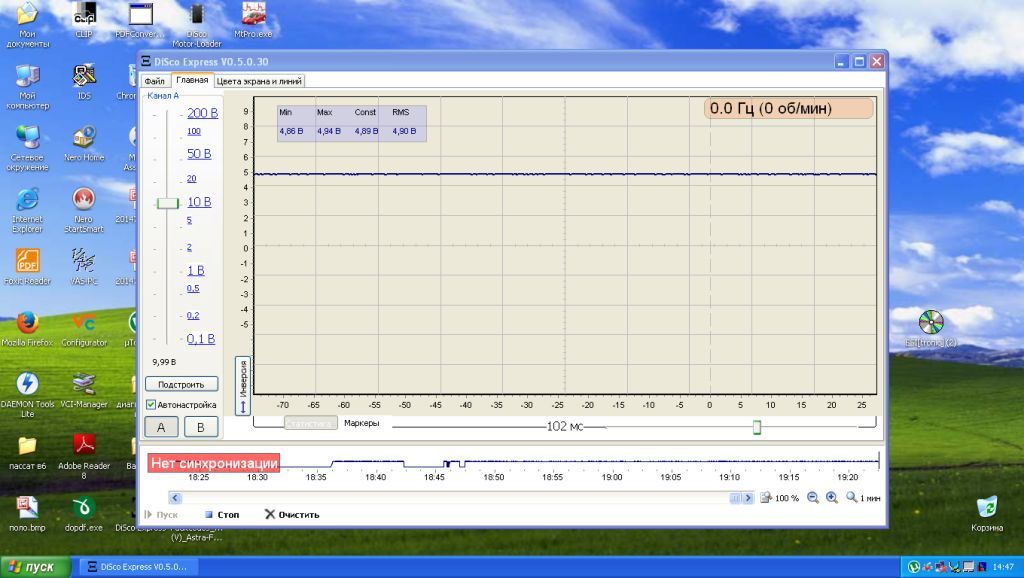Set voltage range to 200 В
Viewport: 1024px width, 578px height.
point(202,113)
